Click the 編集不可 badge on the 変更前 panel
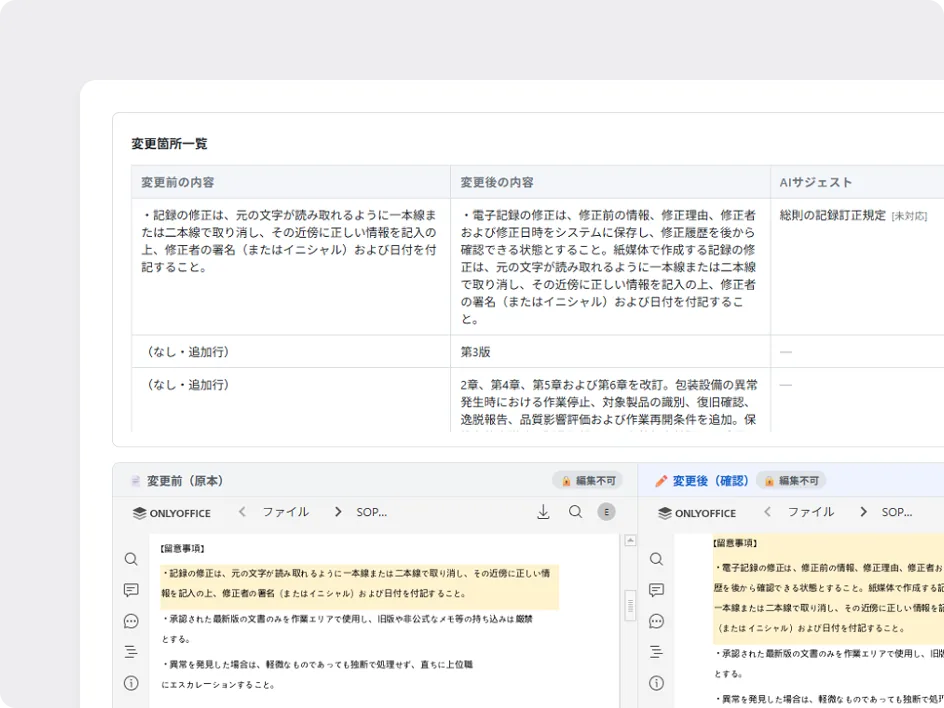This screenshot has width=944, height=708. pos(588,480)
